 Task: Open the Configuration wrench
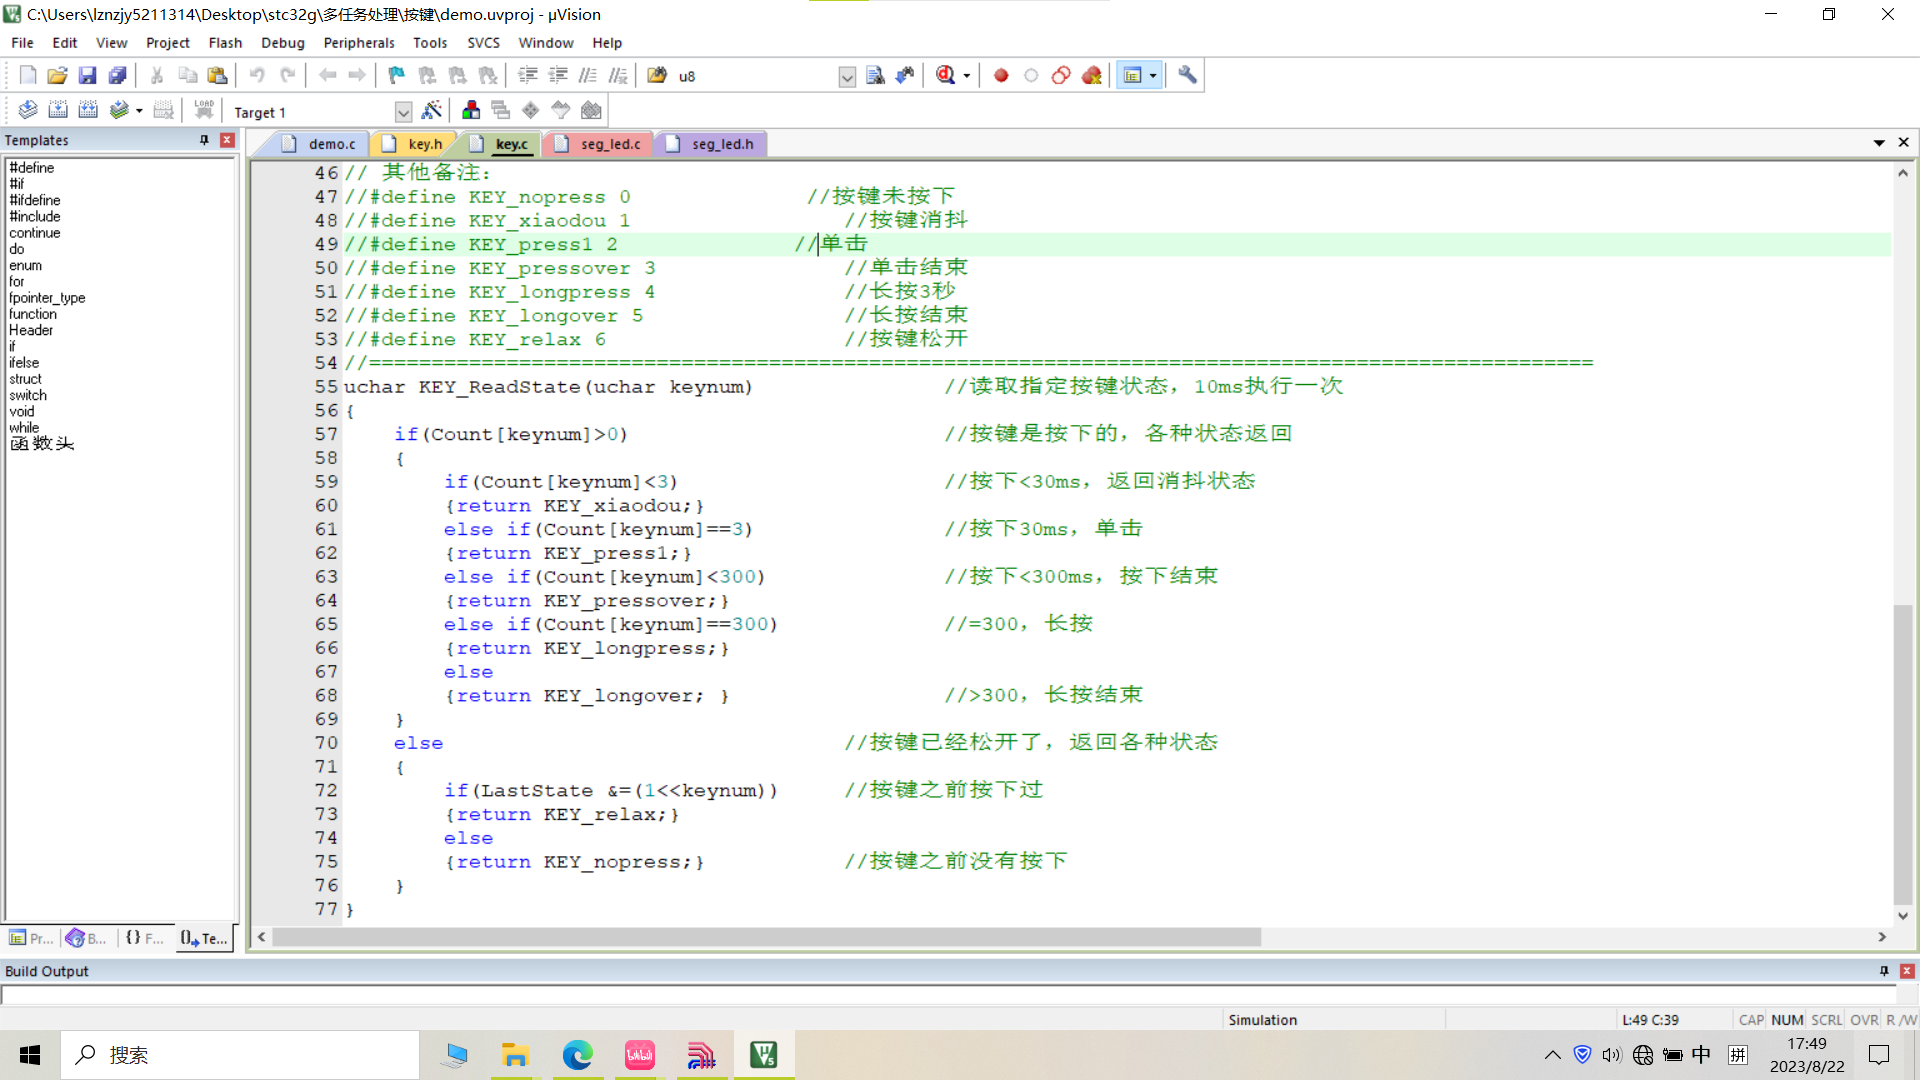click(x=1187, y=75)
